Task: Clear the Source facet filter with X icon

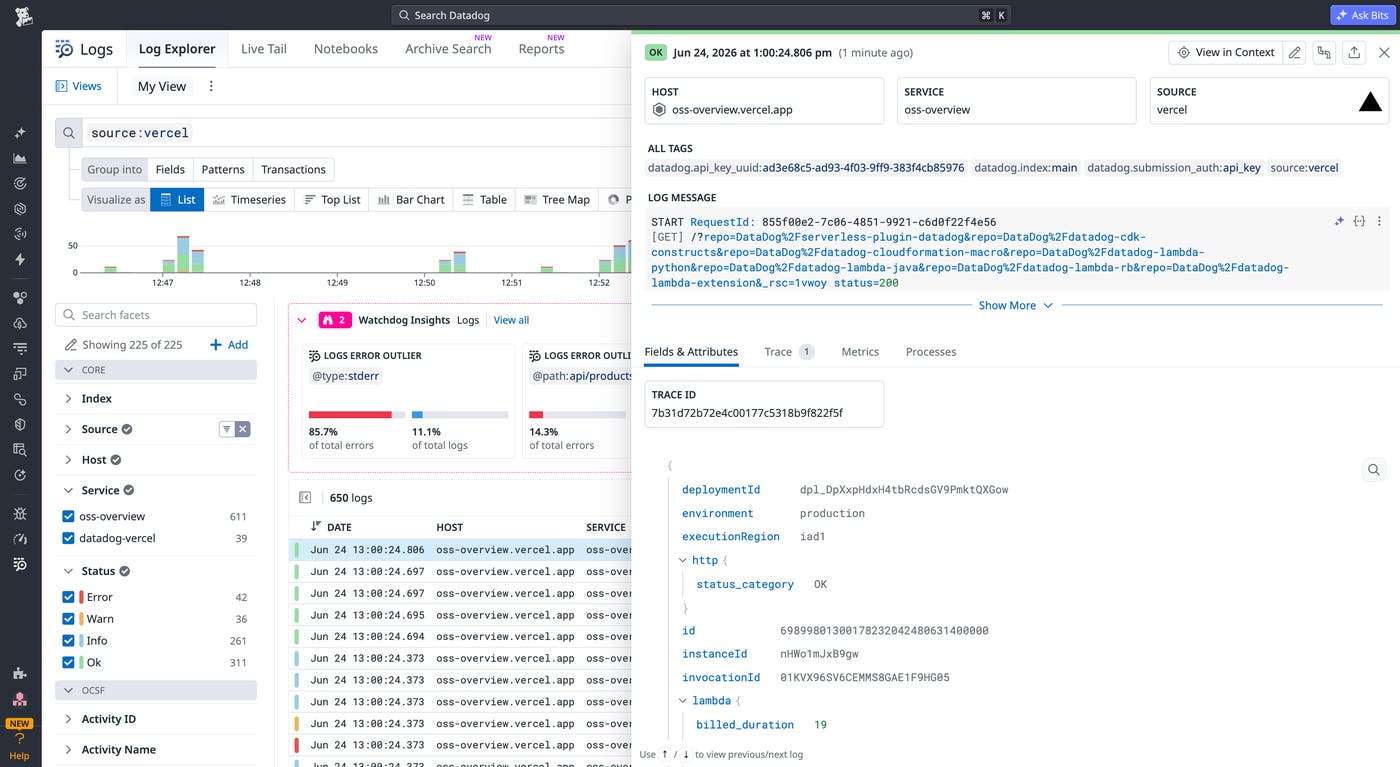Action: [242, 429]
